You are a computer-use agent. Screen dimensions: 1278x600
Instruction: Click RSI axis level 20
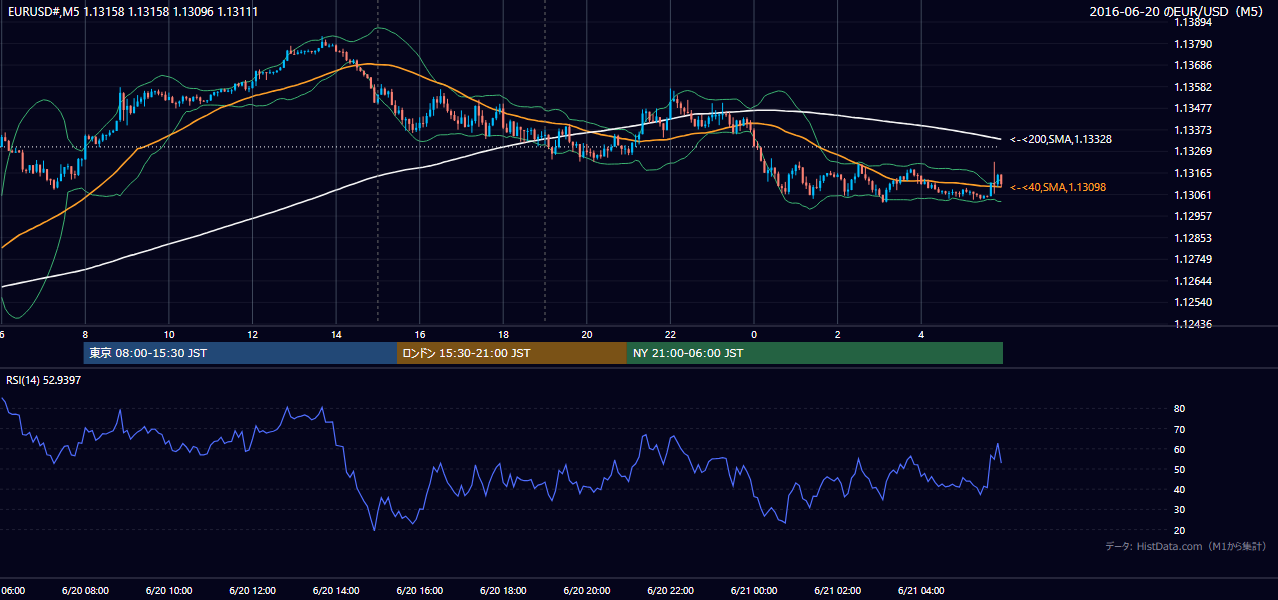[x=1179, y=530]
